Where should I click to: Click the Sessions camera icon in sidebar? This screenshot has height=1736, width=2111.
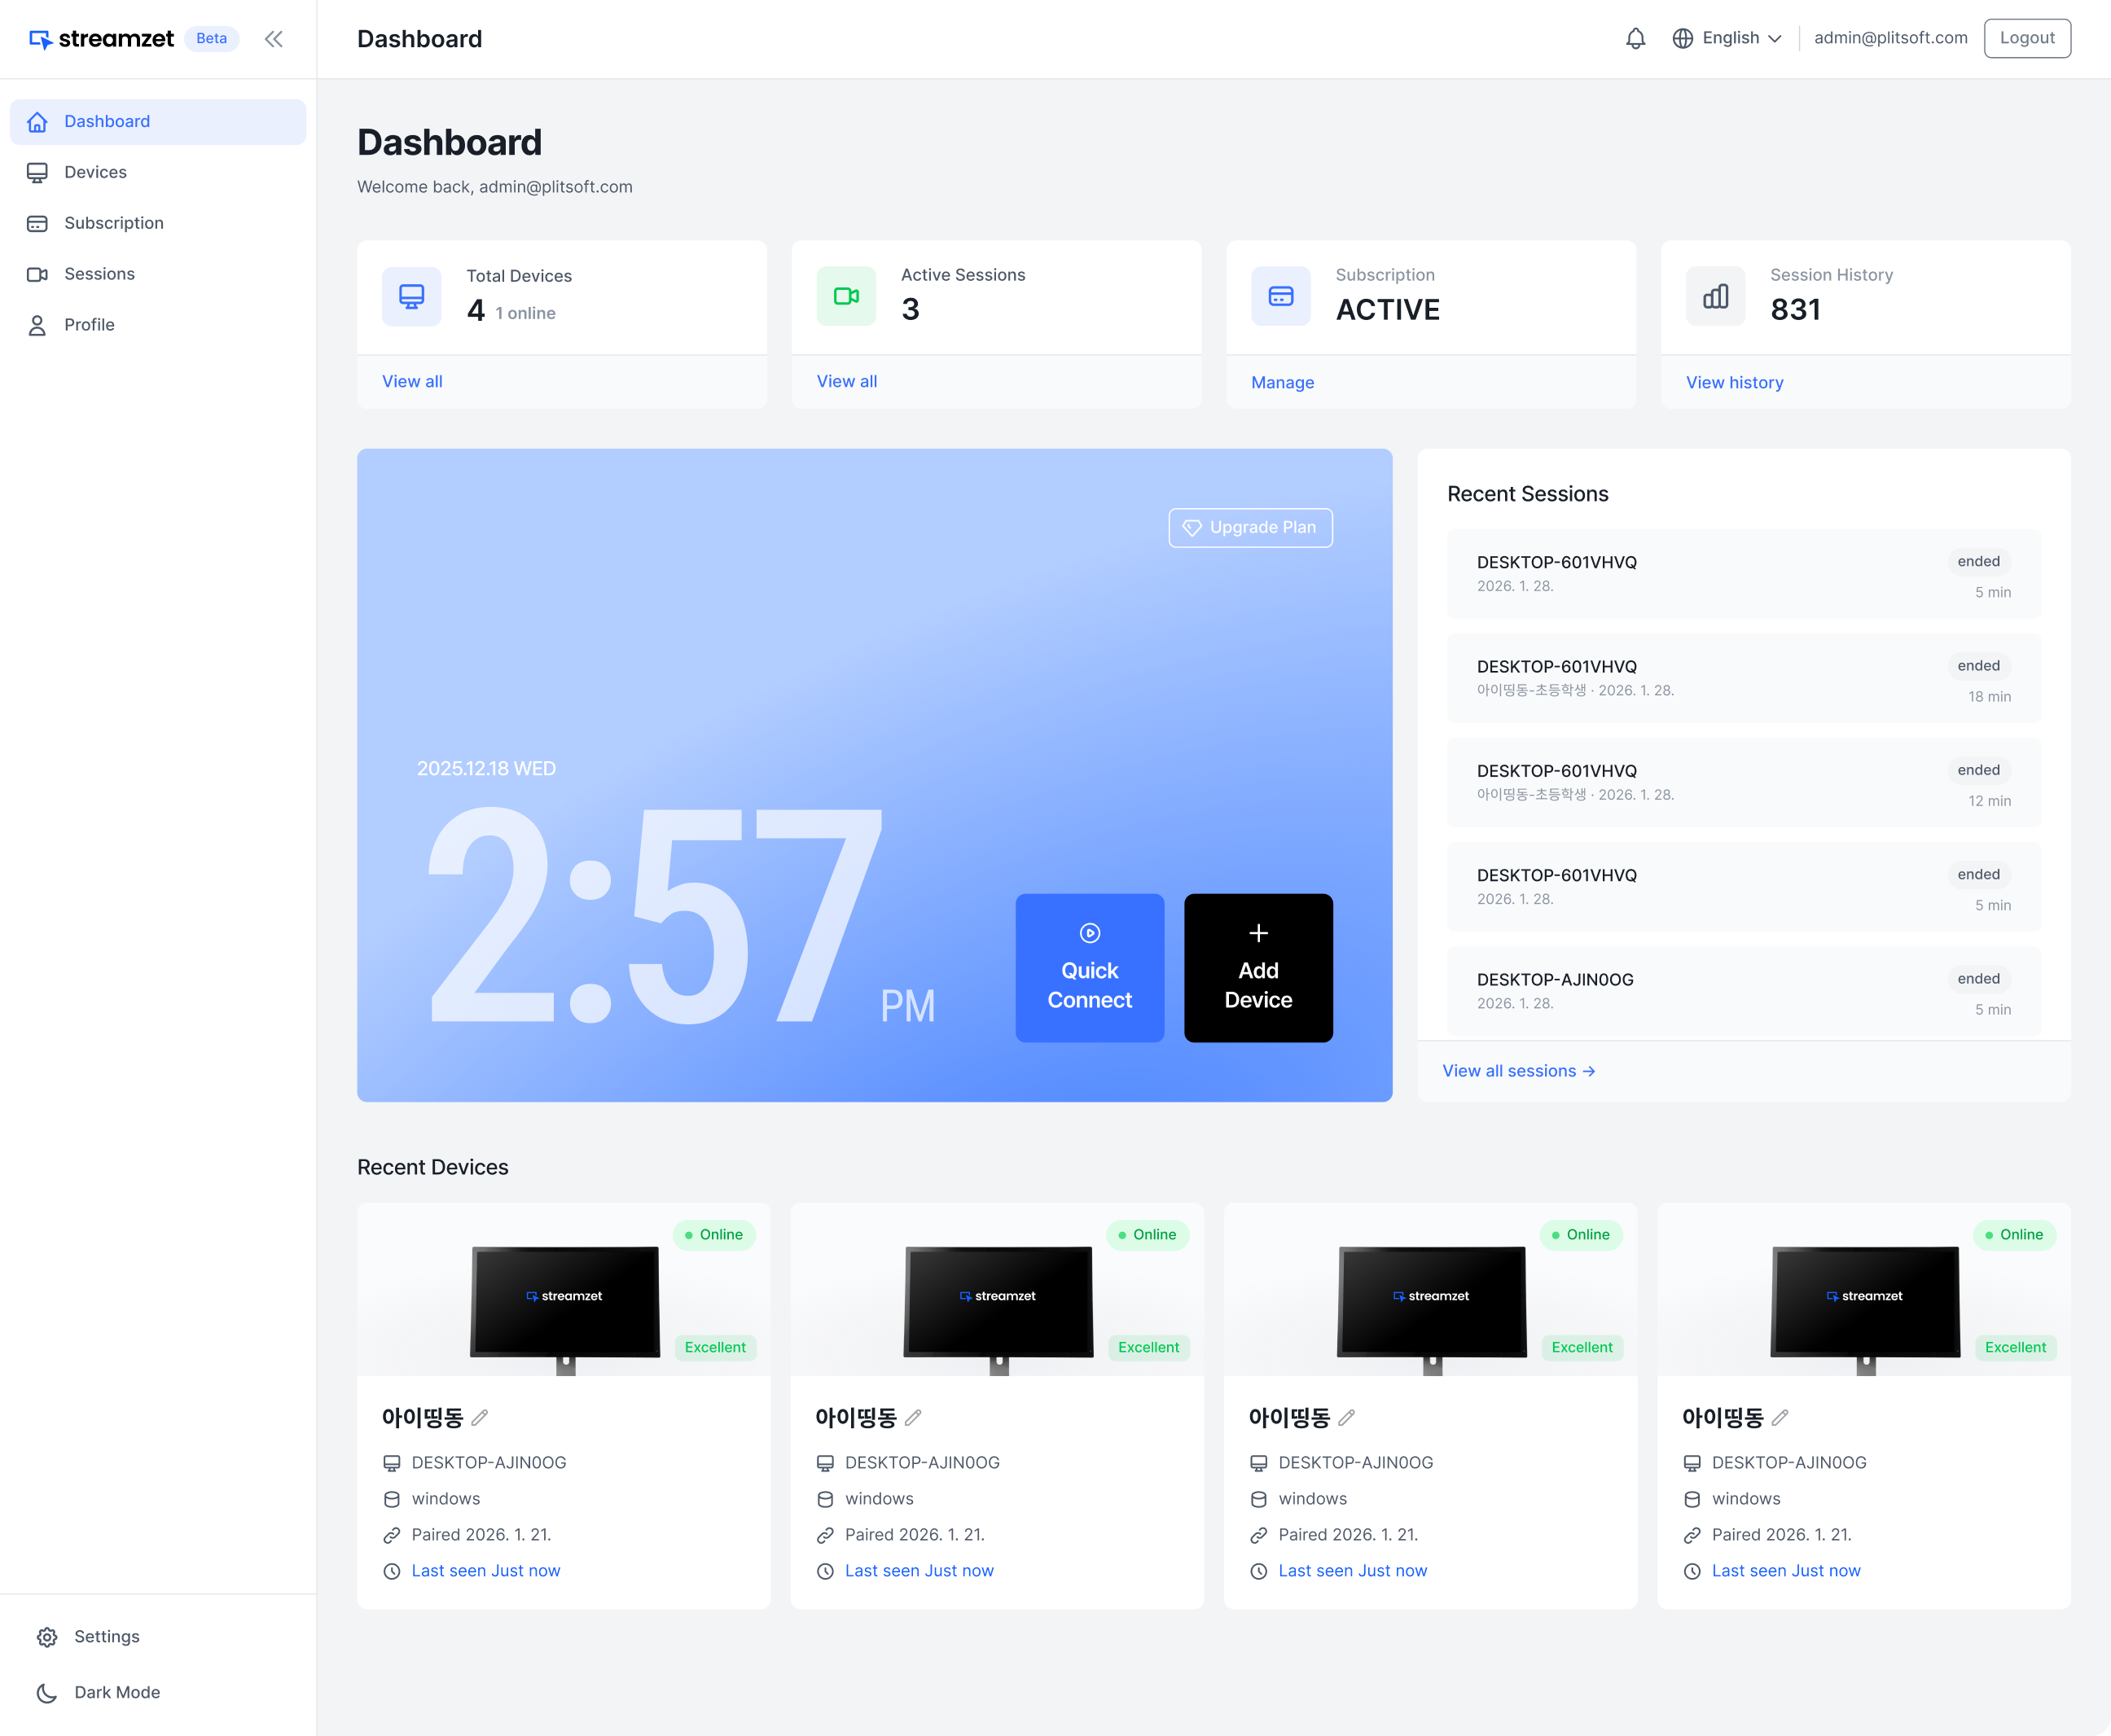click(x=37, y=274)
